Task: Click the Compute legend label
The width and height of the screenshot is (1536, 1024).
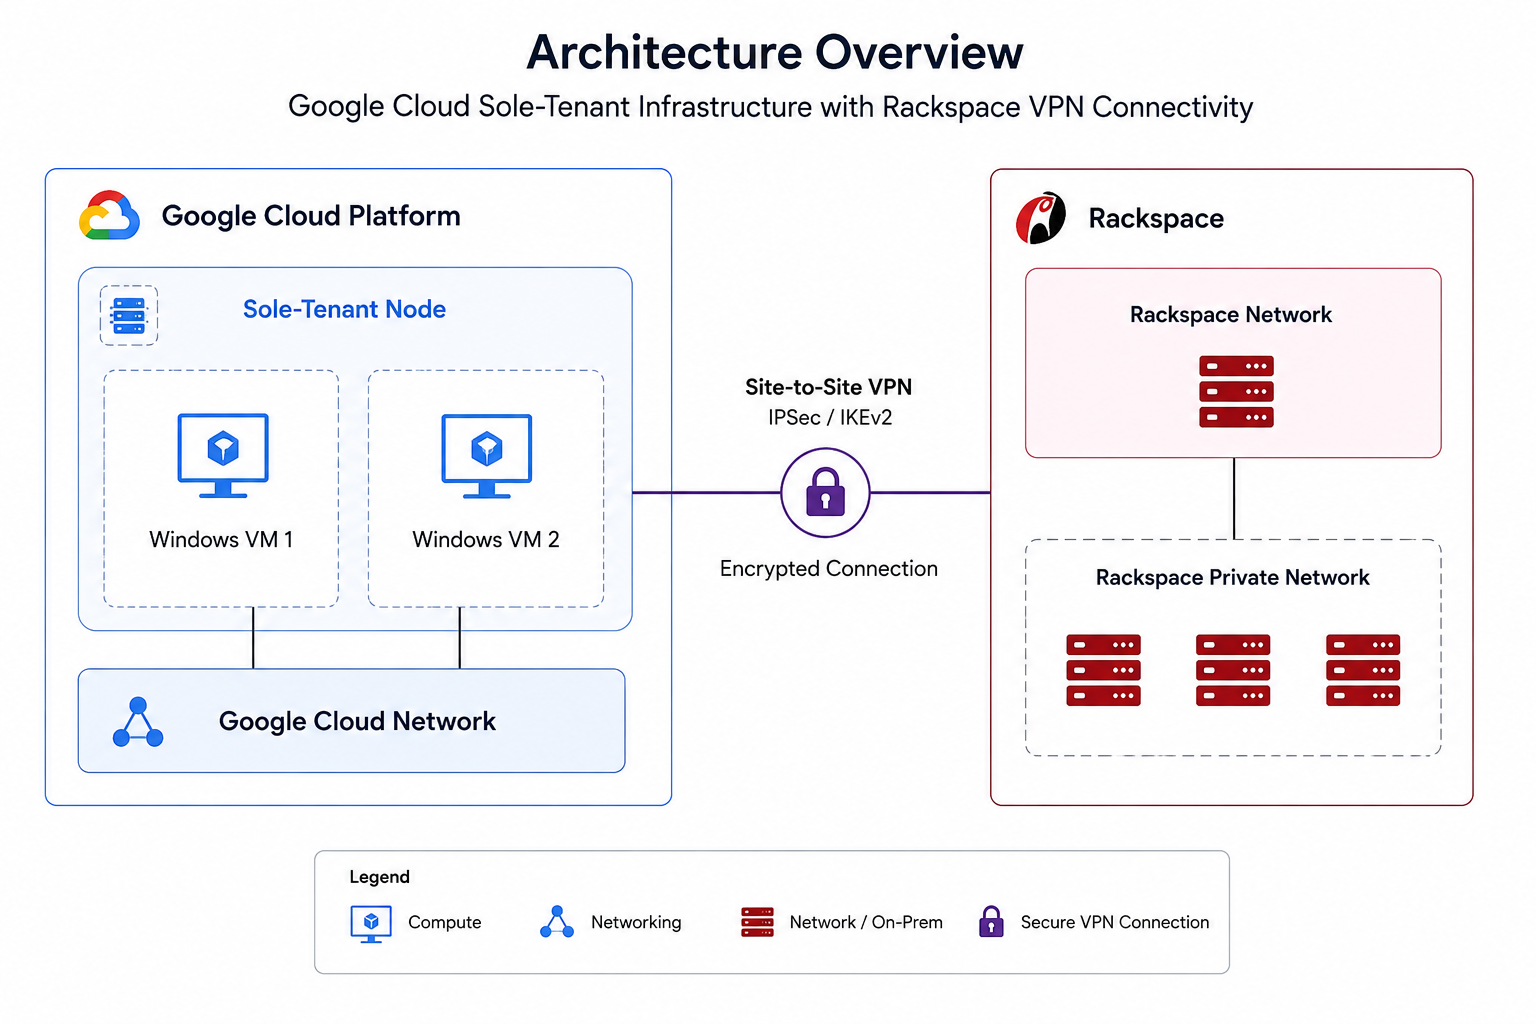Action: point(444,923)
